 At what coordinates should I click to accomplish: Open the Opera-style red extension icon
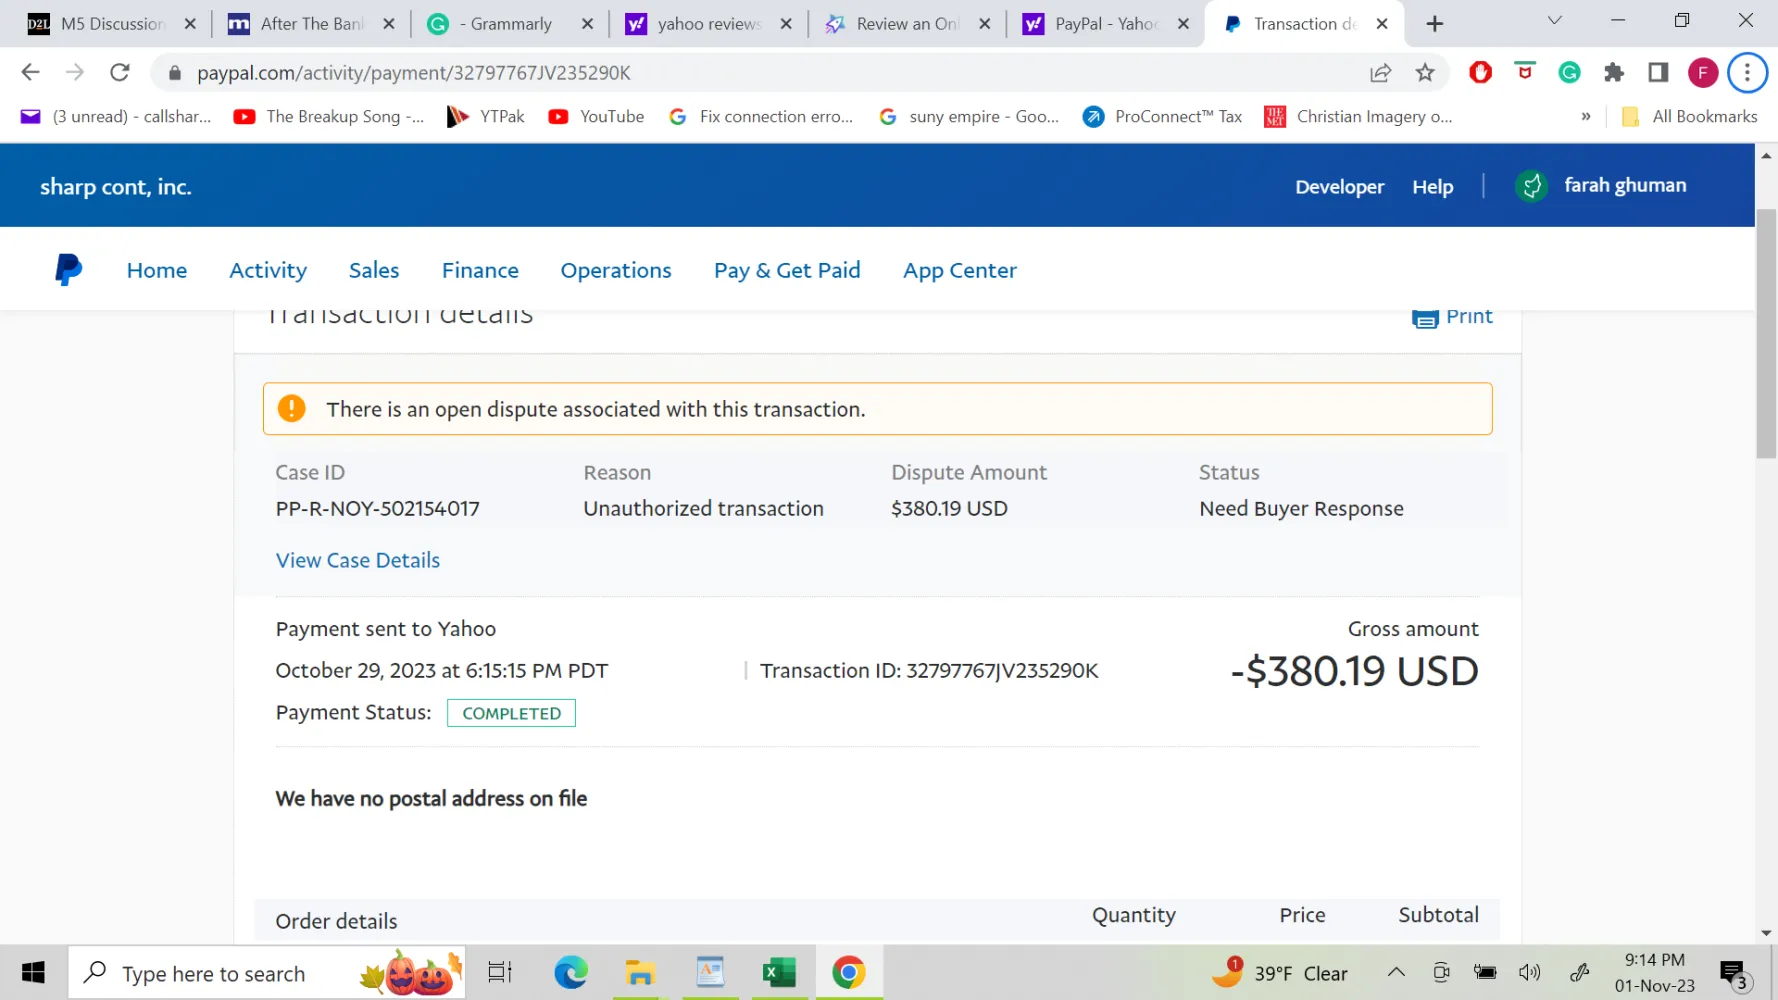(x=1481, y=72)
